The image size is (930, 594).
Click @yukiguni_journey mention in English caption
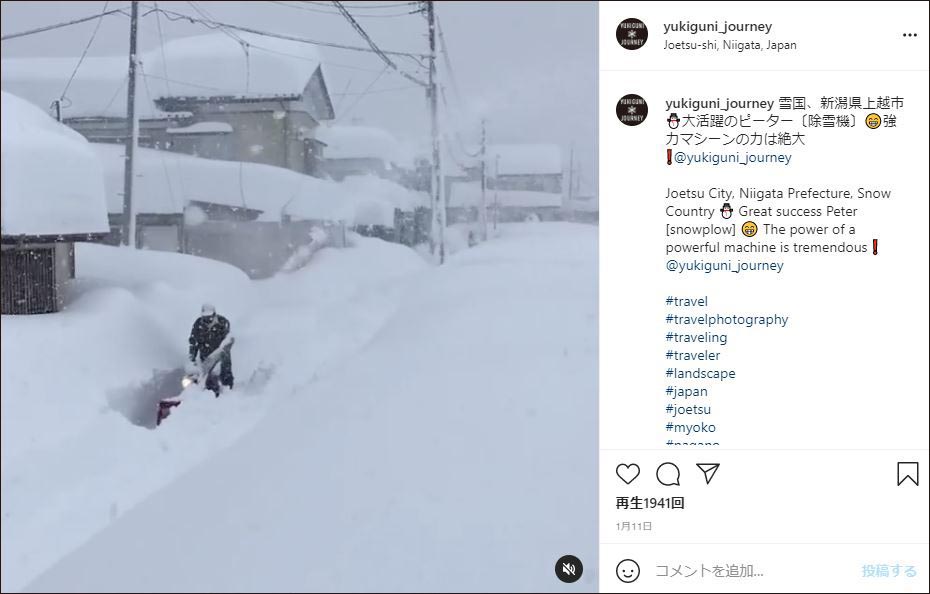(x=724, y=265)
